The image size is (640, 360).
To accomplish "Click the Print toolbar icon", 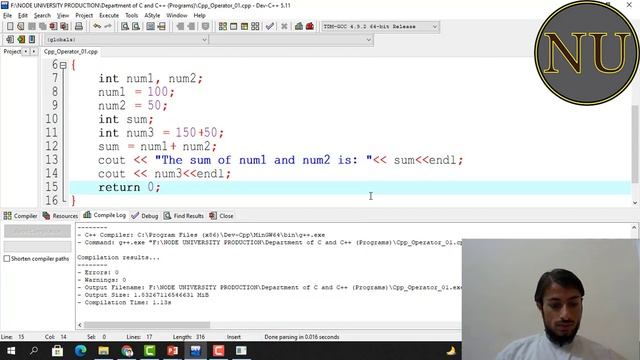I will point(79,27).
